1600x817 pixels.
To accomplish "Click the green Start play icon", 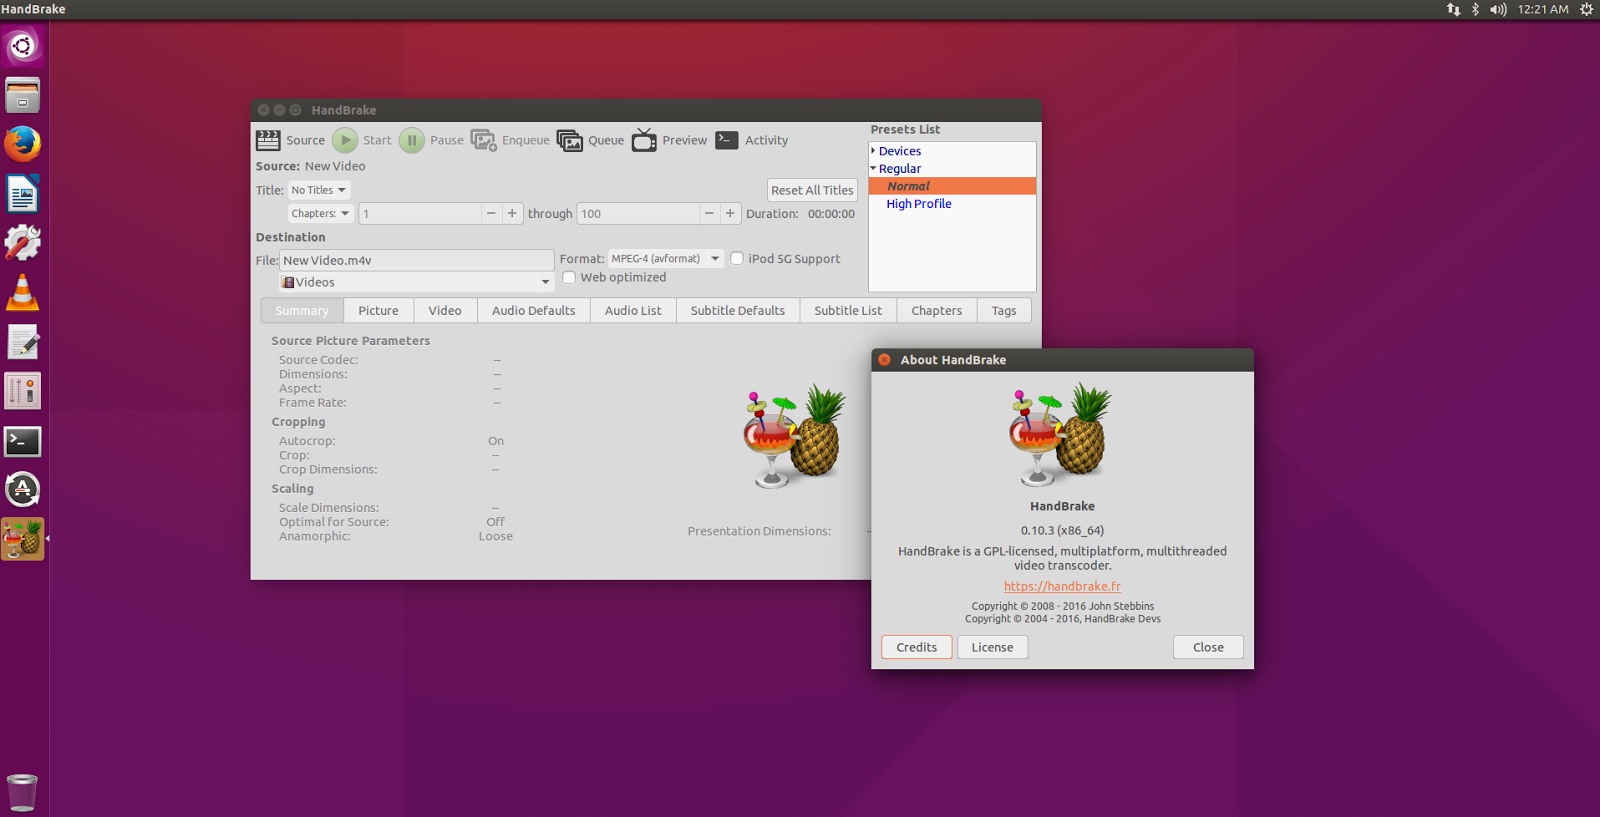I will click(345, 140).
